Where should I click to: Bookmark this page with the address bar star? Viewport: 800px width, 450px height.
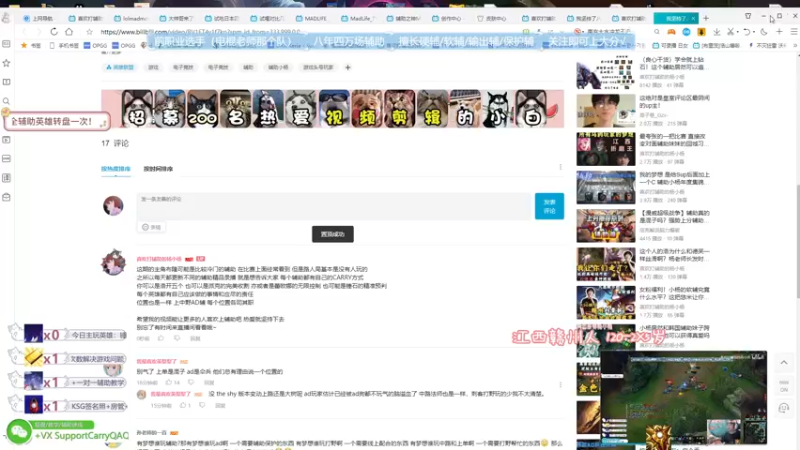89,32
